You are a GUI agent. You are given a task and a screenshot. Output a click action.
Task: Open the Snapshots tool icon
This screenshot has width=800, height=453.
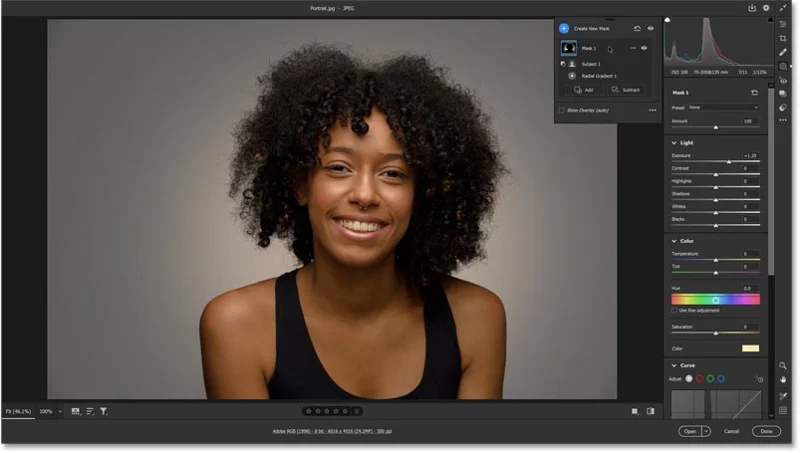[x=783, y=94]
